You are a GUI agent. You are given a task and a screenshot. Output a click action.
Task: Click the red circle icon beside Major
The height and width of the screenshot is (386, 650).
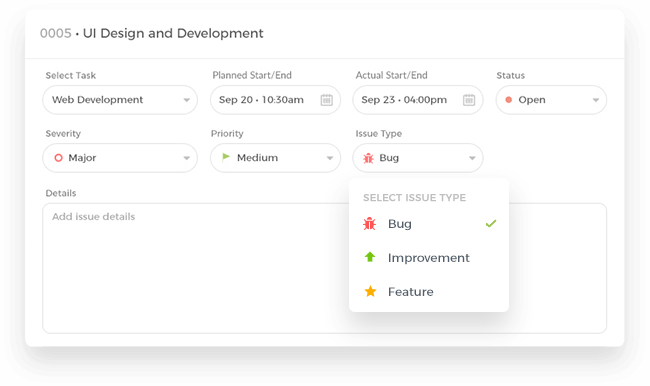[x=58, y=158]
